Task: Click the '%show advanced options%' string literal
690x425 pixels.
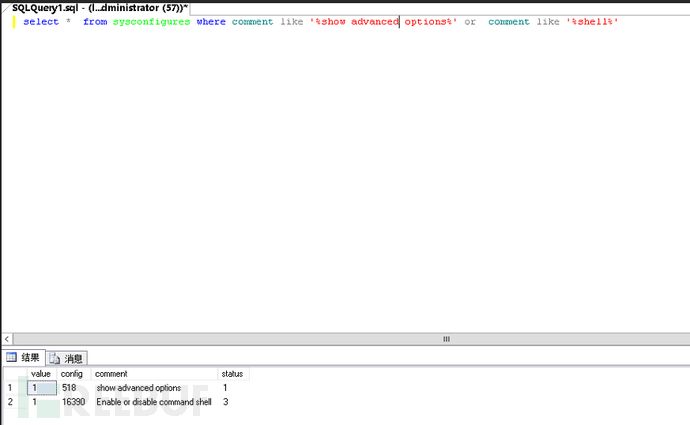Action: tap(383, 22)
